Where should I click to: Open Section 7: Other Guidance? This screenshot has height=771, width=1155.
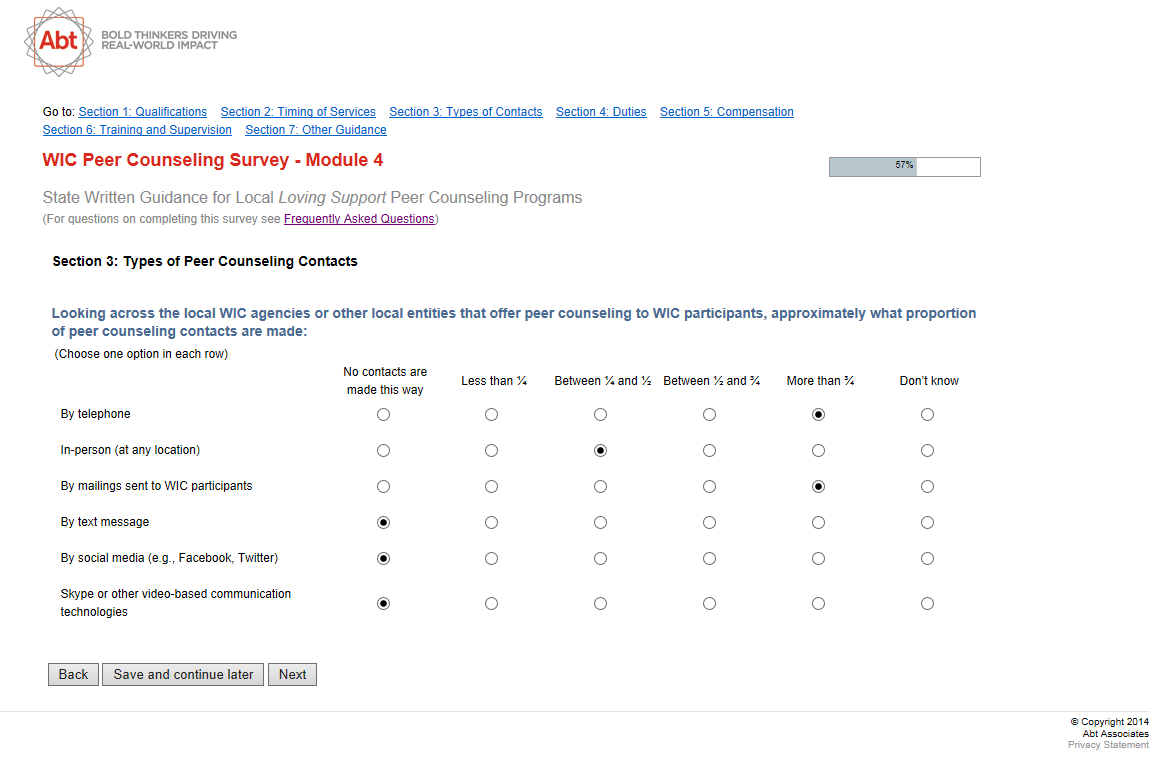pos(315,130)
